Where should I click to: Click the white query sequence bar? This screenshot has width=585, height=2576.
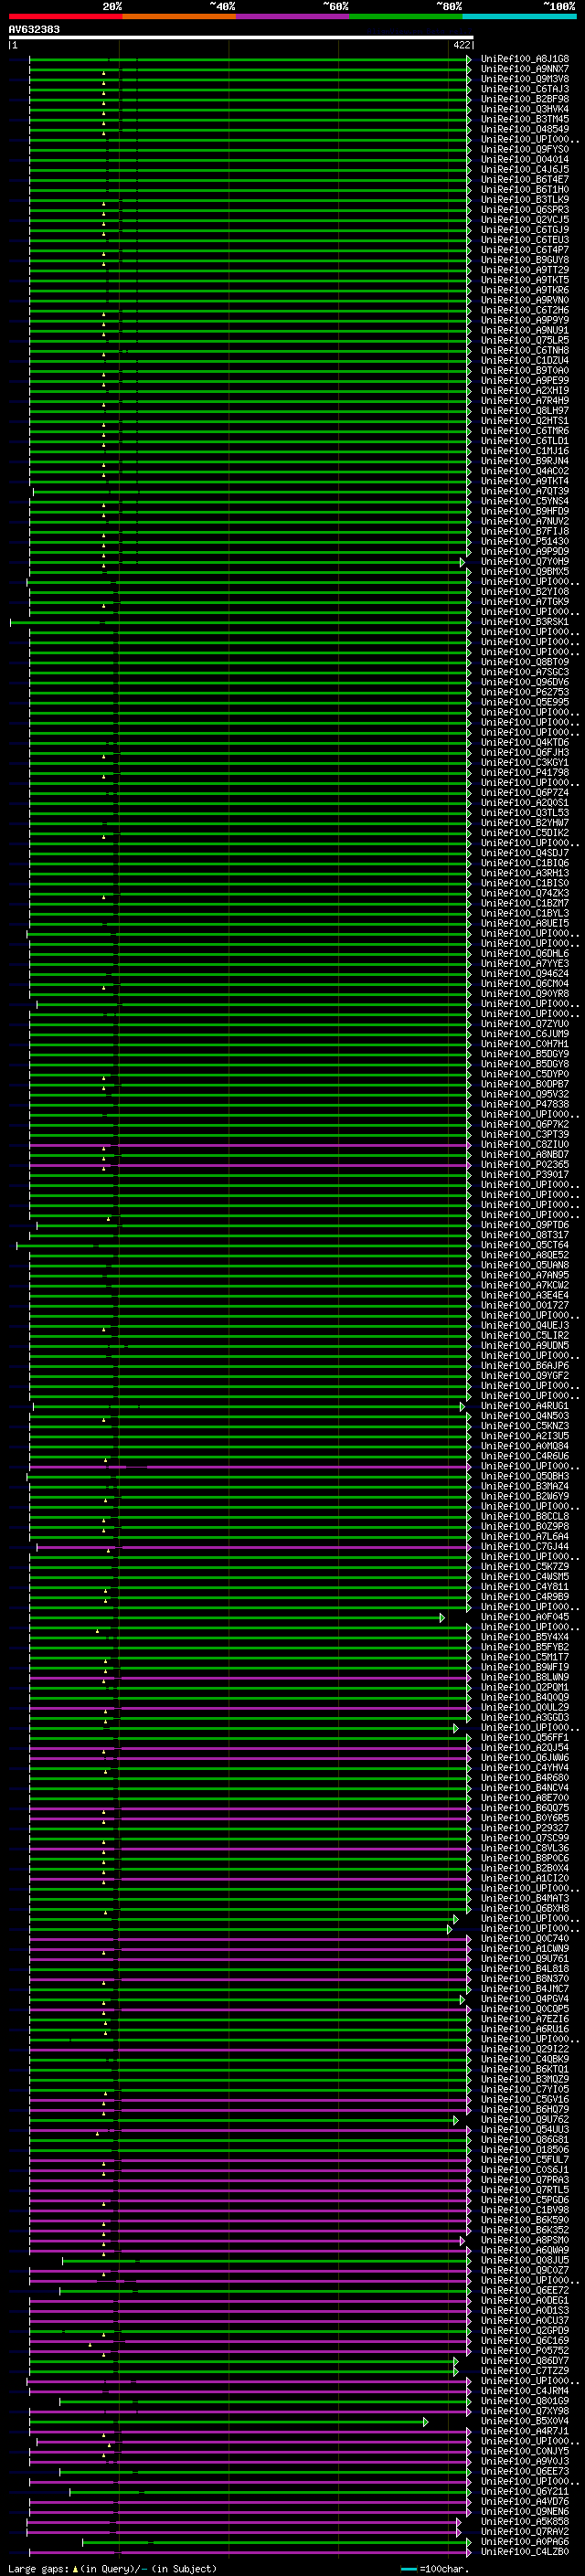[241, 38]
